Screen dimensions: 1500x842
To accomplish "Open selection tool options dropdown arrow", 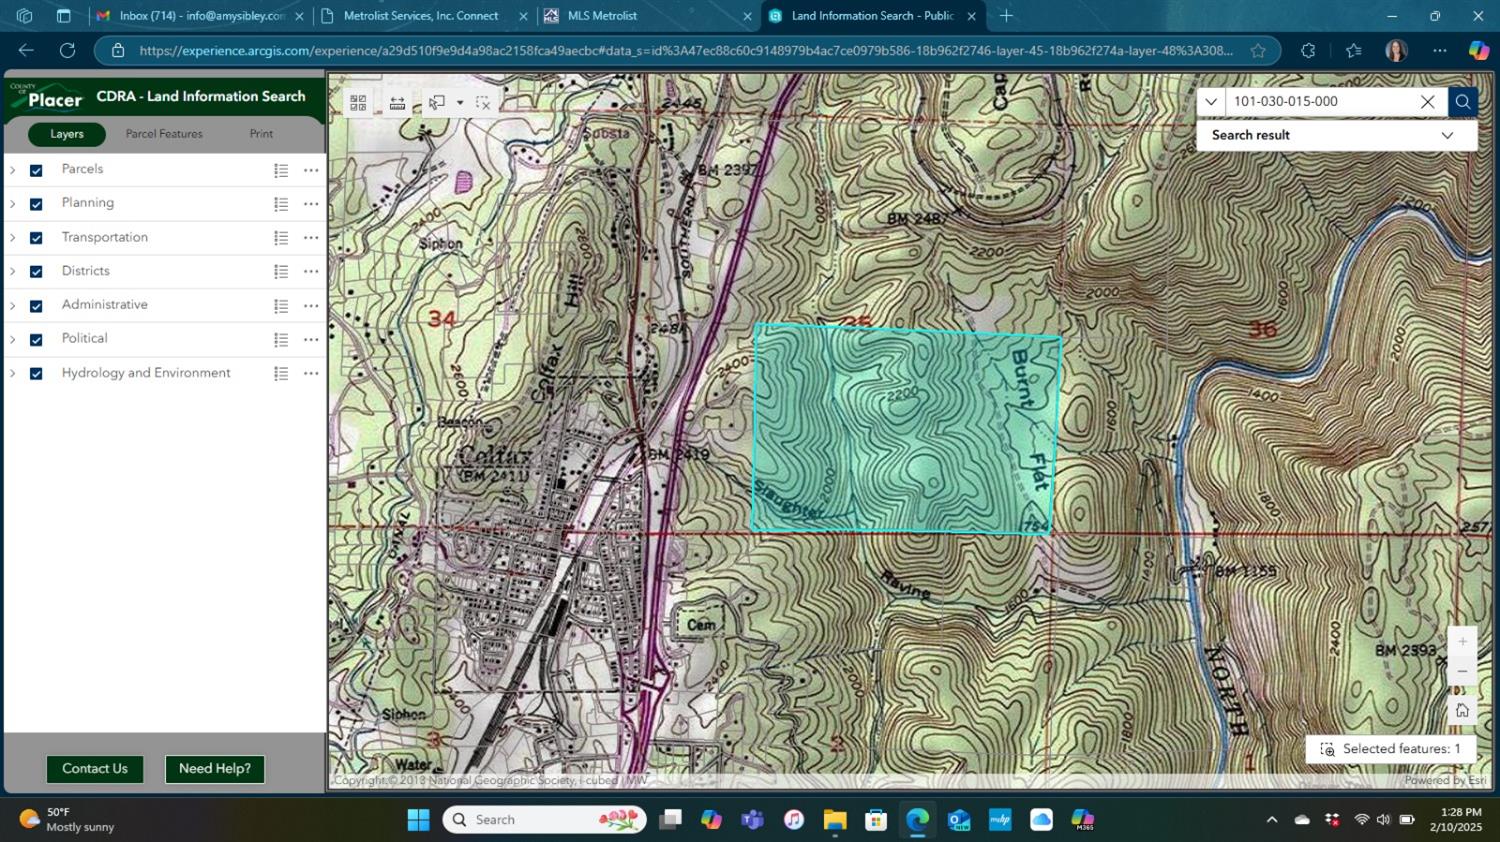I will click(x=460, y=103).
